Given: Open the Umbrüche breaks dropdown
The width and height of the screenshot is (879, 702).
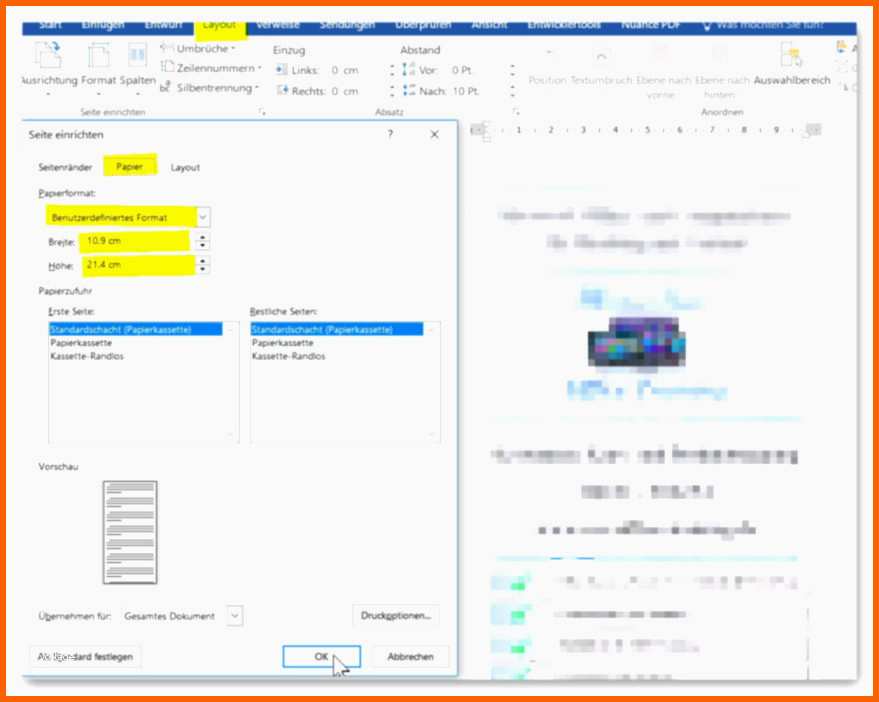Looking at the screenshot, I should point(198,49).
